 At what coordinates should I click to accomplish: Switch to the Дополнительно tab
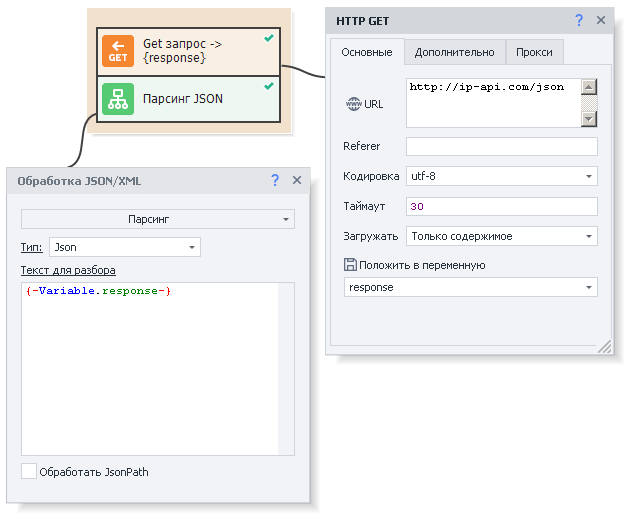click(454, 52)
